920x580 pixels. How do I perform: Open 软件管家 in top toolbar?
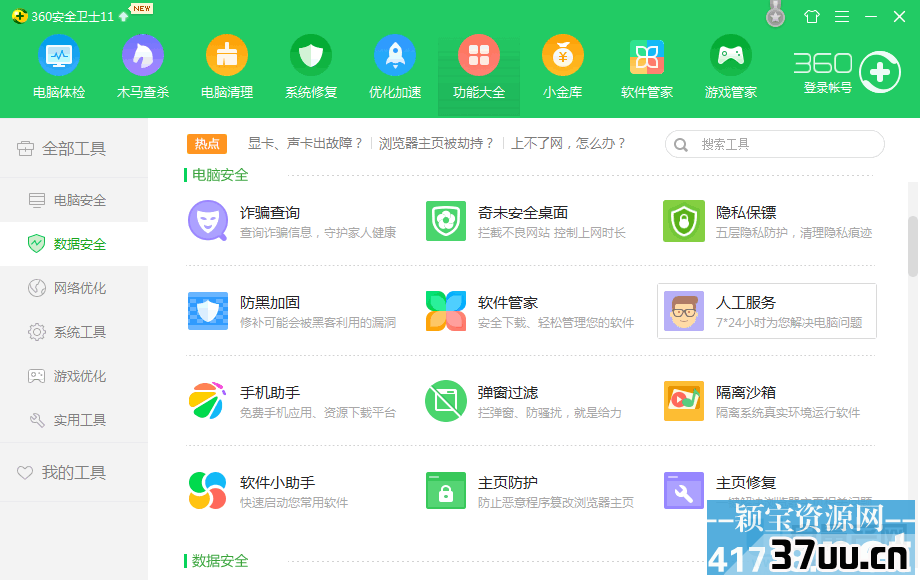point(647,57)
